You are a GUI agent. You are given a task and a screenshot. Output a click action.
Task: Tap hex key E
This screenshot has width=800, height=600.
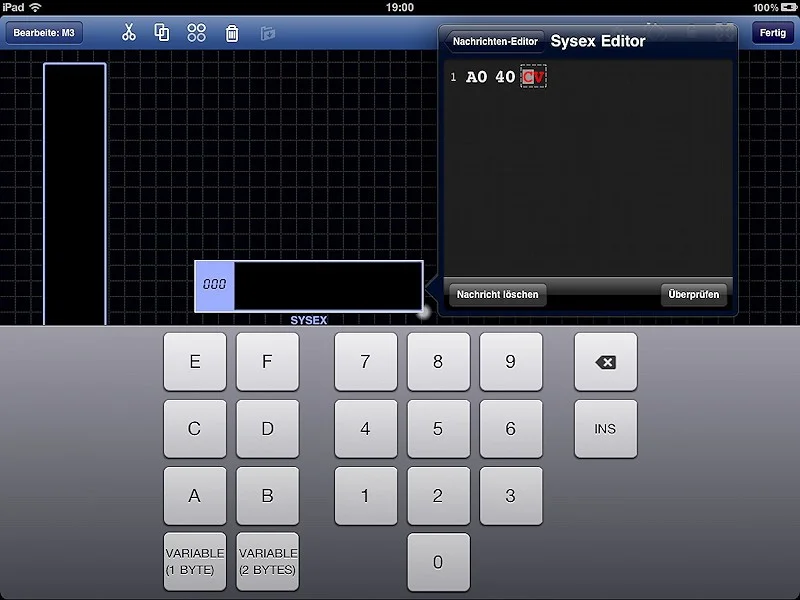[x=195, y=362]
